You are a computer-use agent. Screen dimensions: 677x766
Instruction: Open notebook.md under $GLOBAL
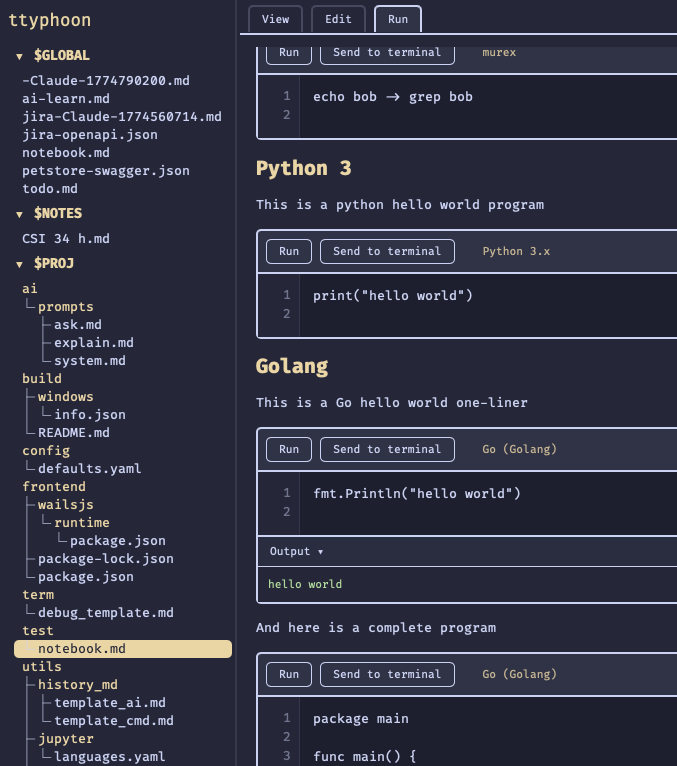click(66, 153)
